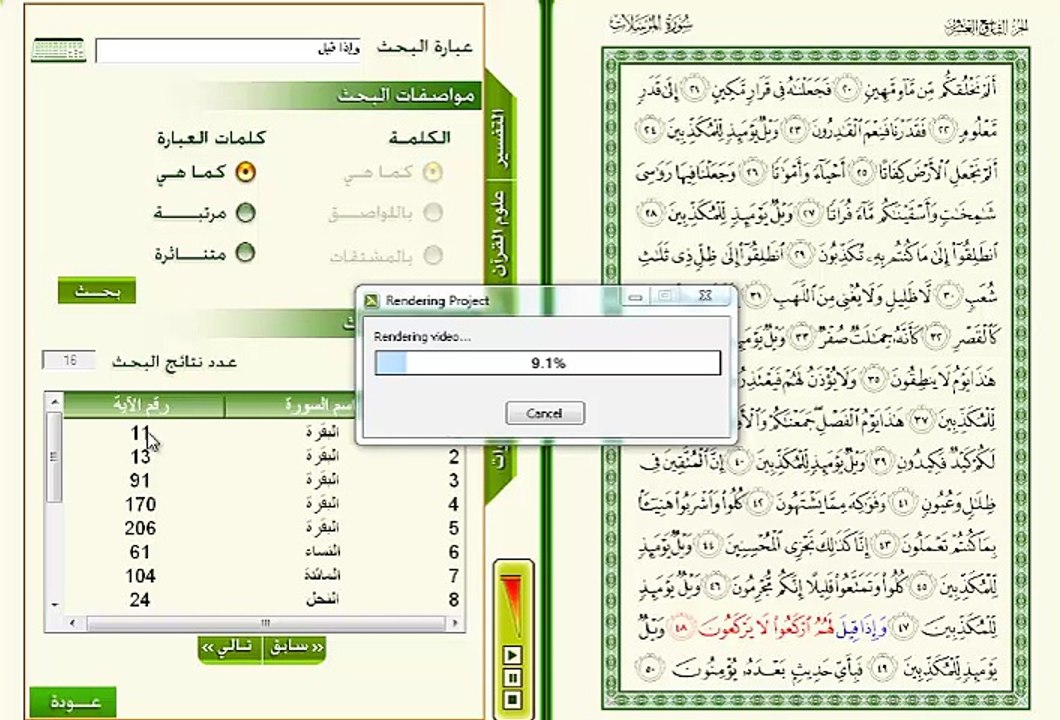Screen dimensions: 1060x720
Task: Click ayah marker 48 on Quran page
Action: [681, 628]
